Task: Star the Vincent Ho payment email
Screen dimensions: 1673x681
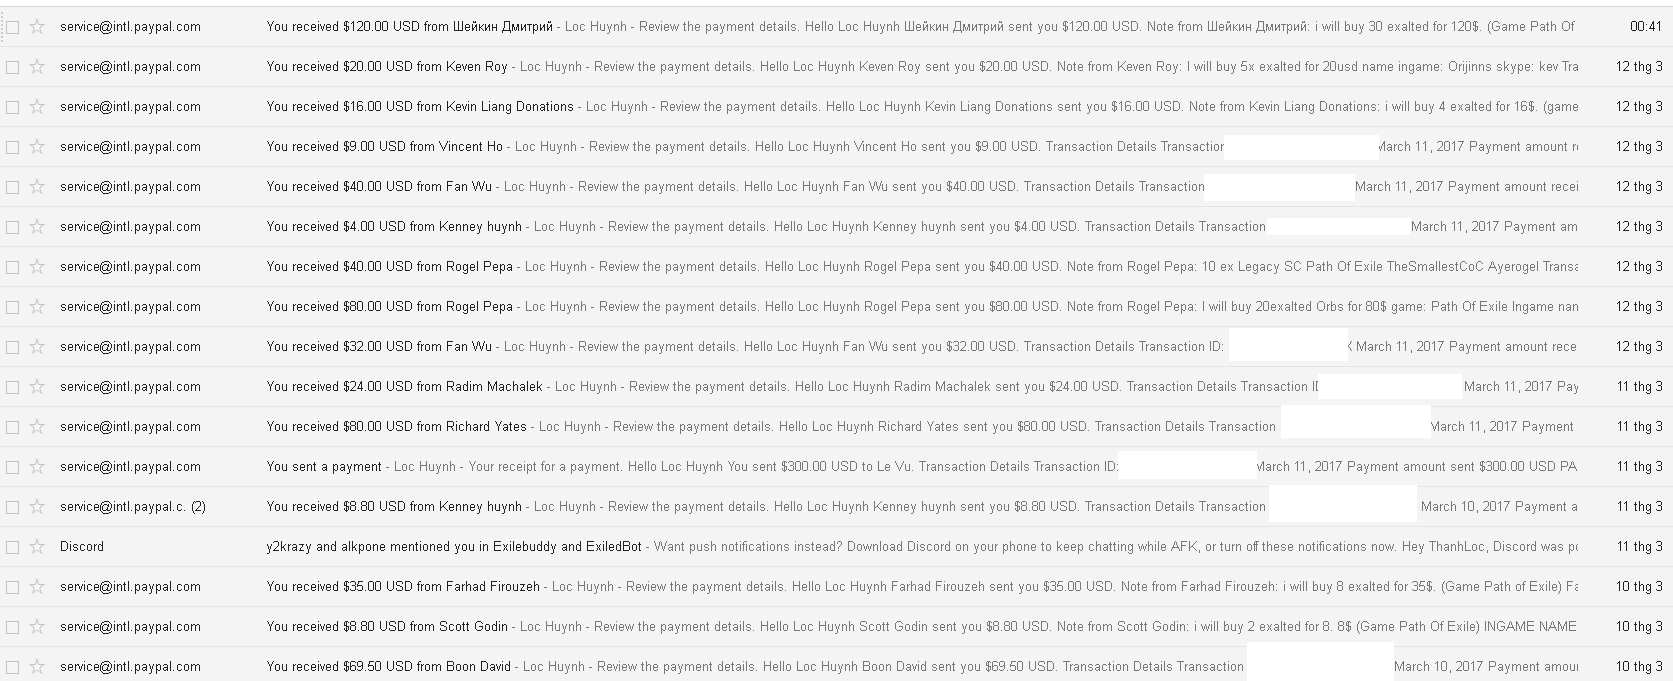Action: pyautogui.click(x=38, y=147)
